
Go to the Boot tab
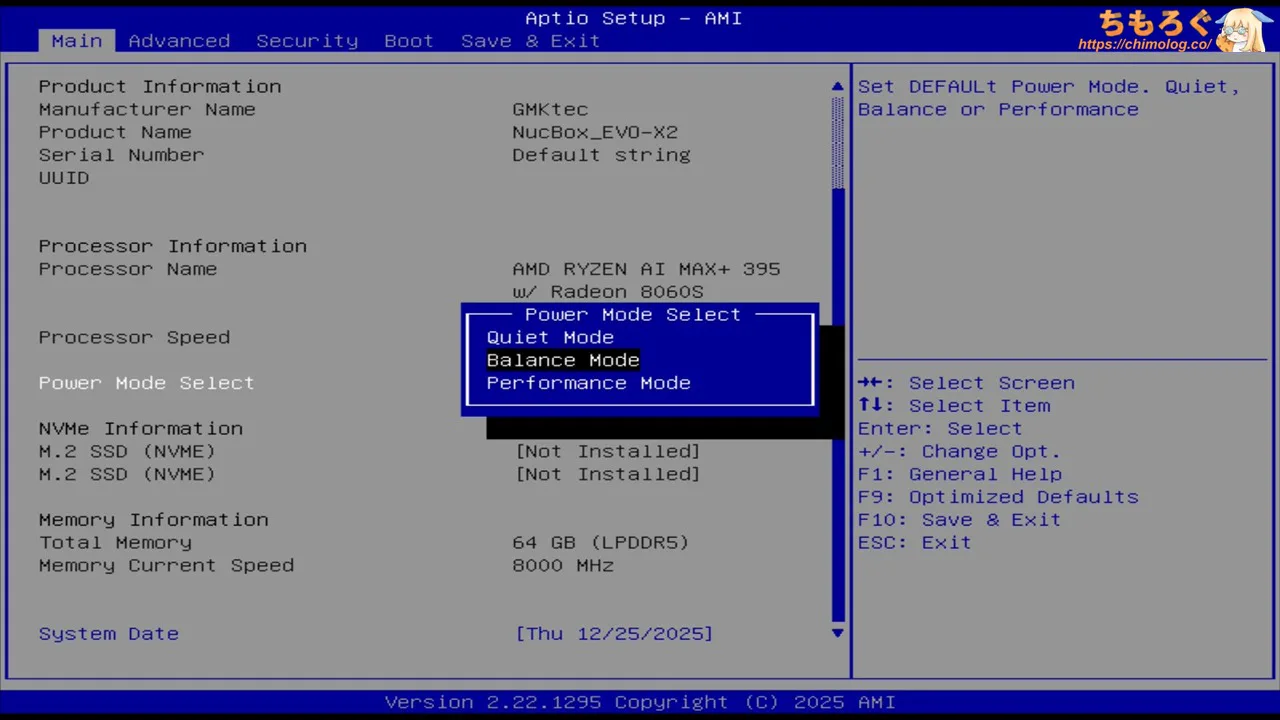tap(409, 41)
